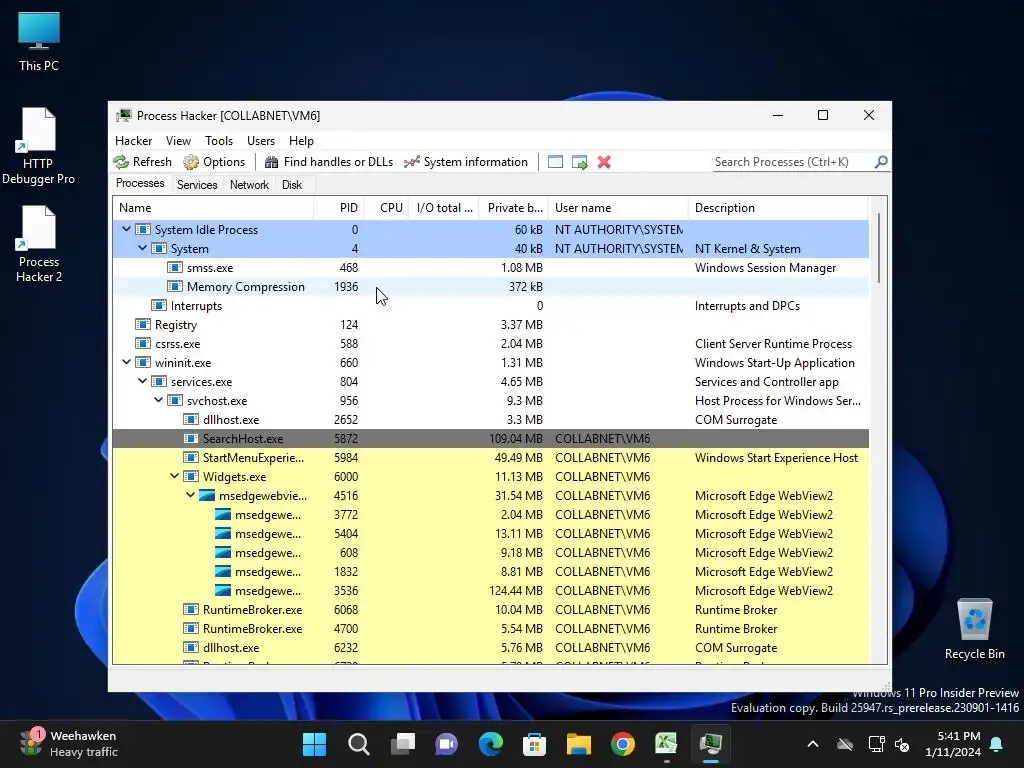Click the search magnifier icon in Process Hacker
The height and width of the screenshot is (768, 1024).
click(881, 161)
